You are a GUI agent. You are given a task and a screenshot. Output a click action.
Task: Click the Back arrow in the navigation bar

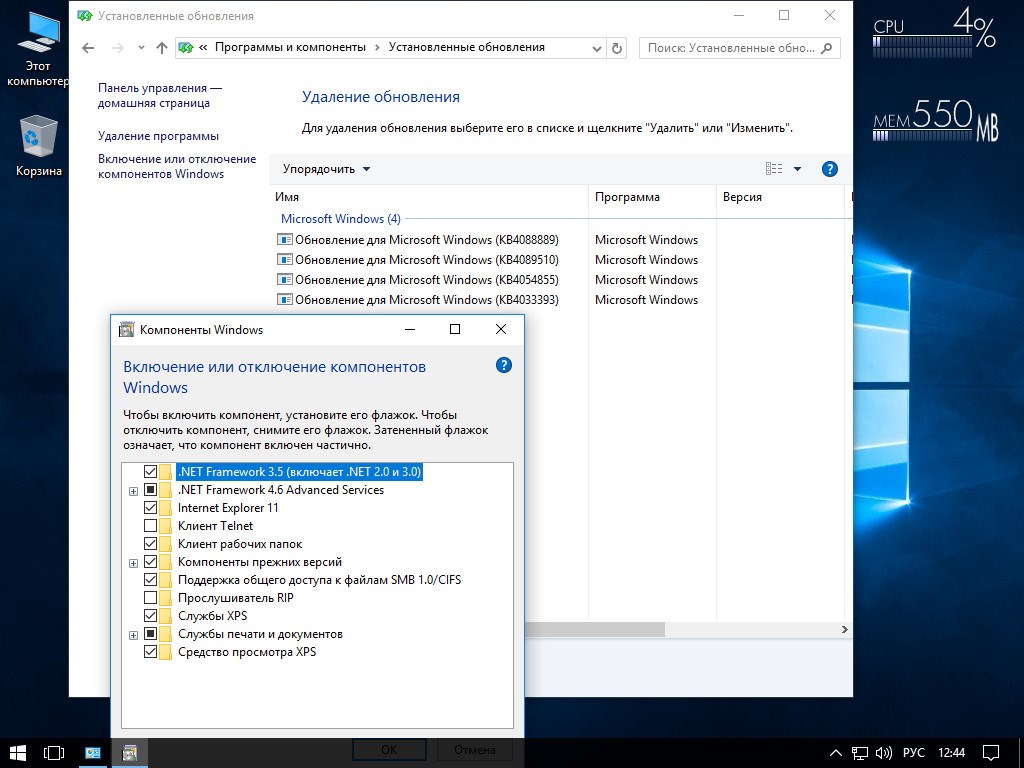pos(88,47)
